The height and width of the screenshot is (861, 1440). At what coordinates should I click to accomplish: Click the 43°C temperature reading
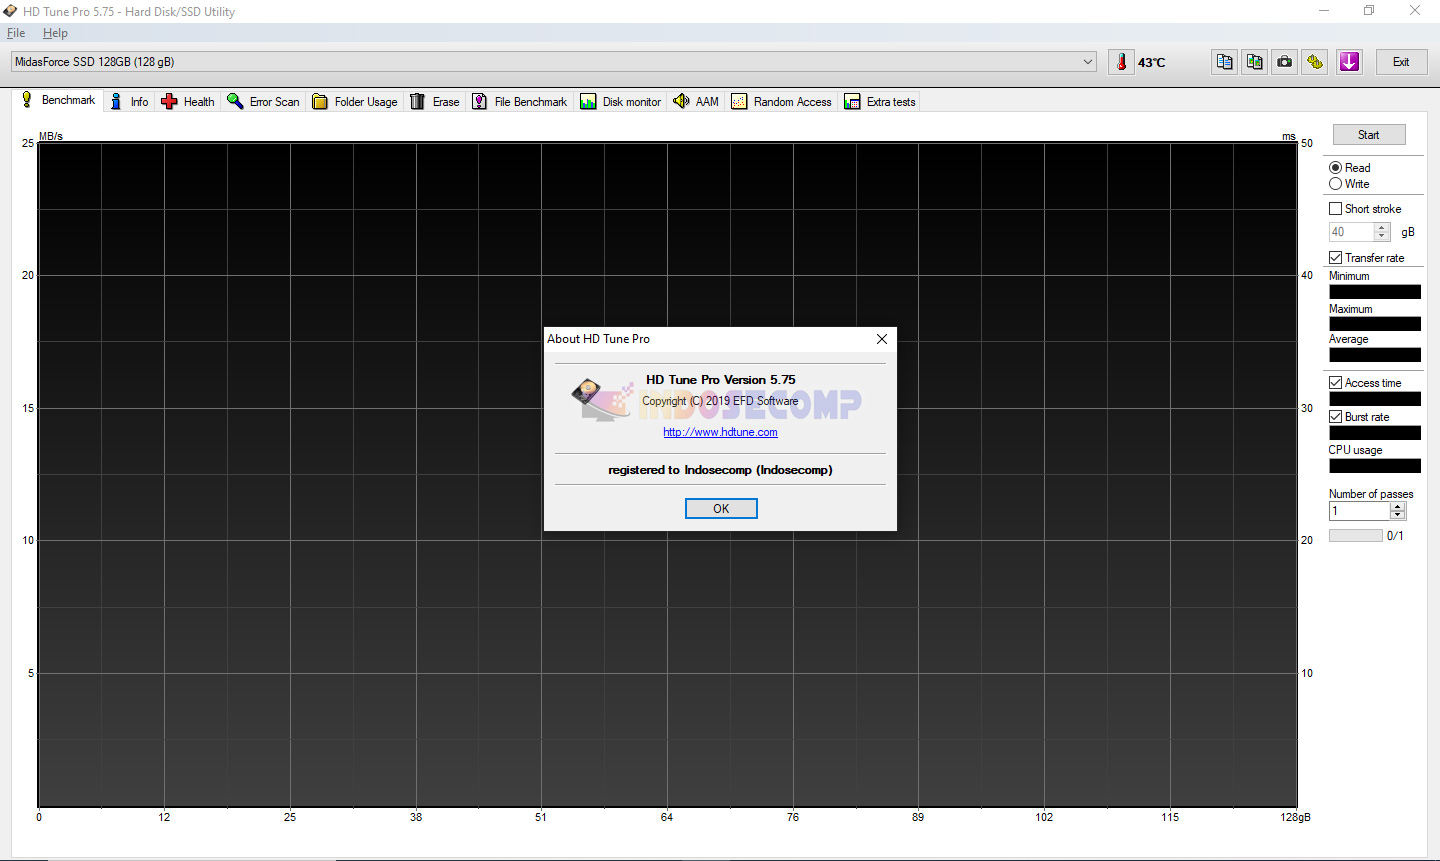(1152, 62)
